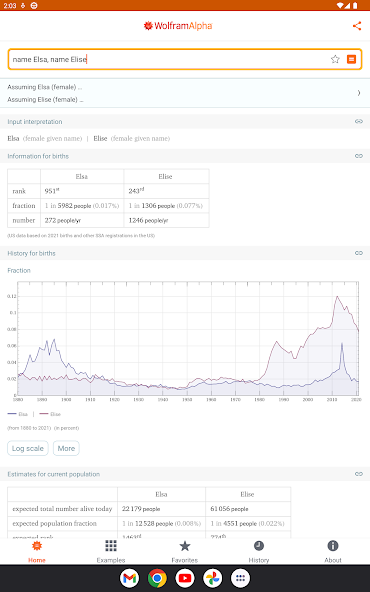Copy link for Estimates for current population

click(x=359, y=474)
